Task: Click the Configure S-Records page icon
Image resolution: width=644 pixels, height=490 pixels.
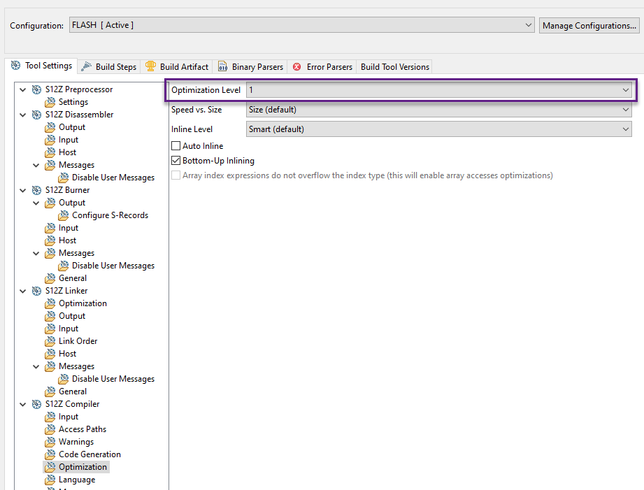Action: [64, 215]
